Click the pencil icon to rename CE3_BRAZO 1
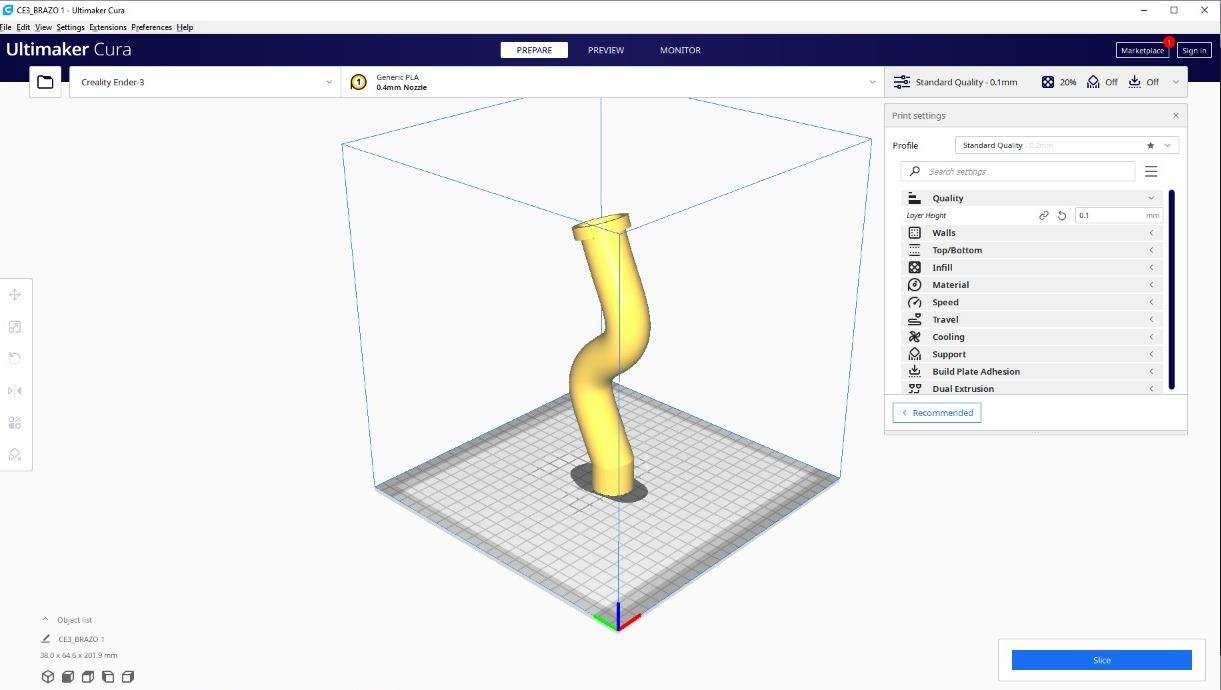This screenshot has height=690, width=1221. tap(46, 639)
